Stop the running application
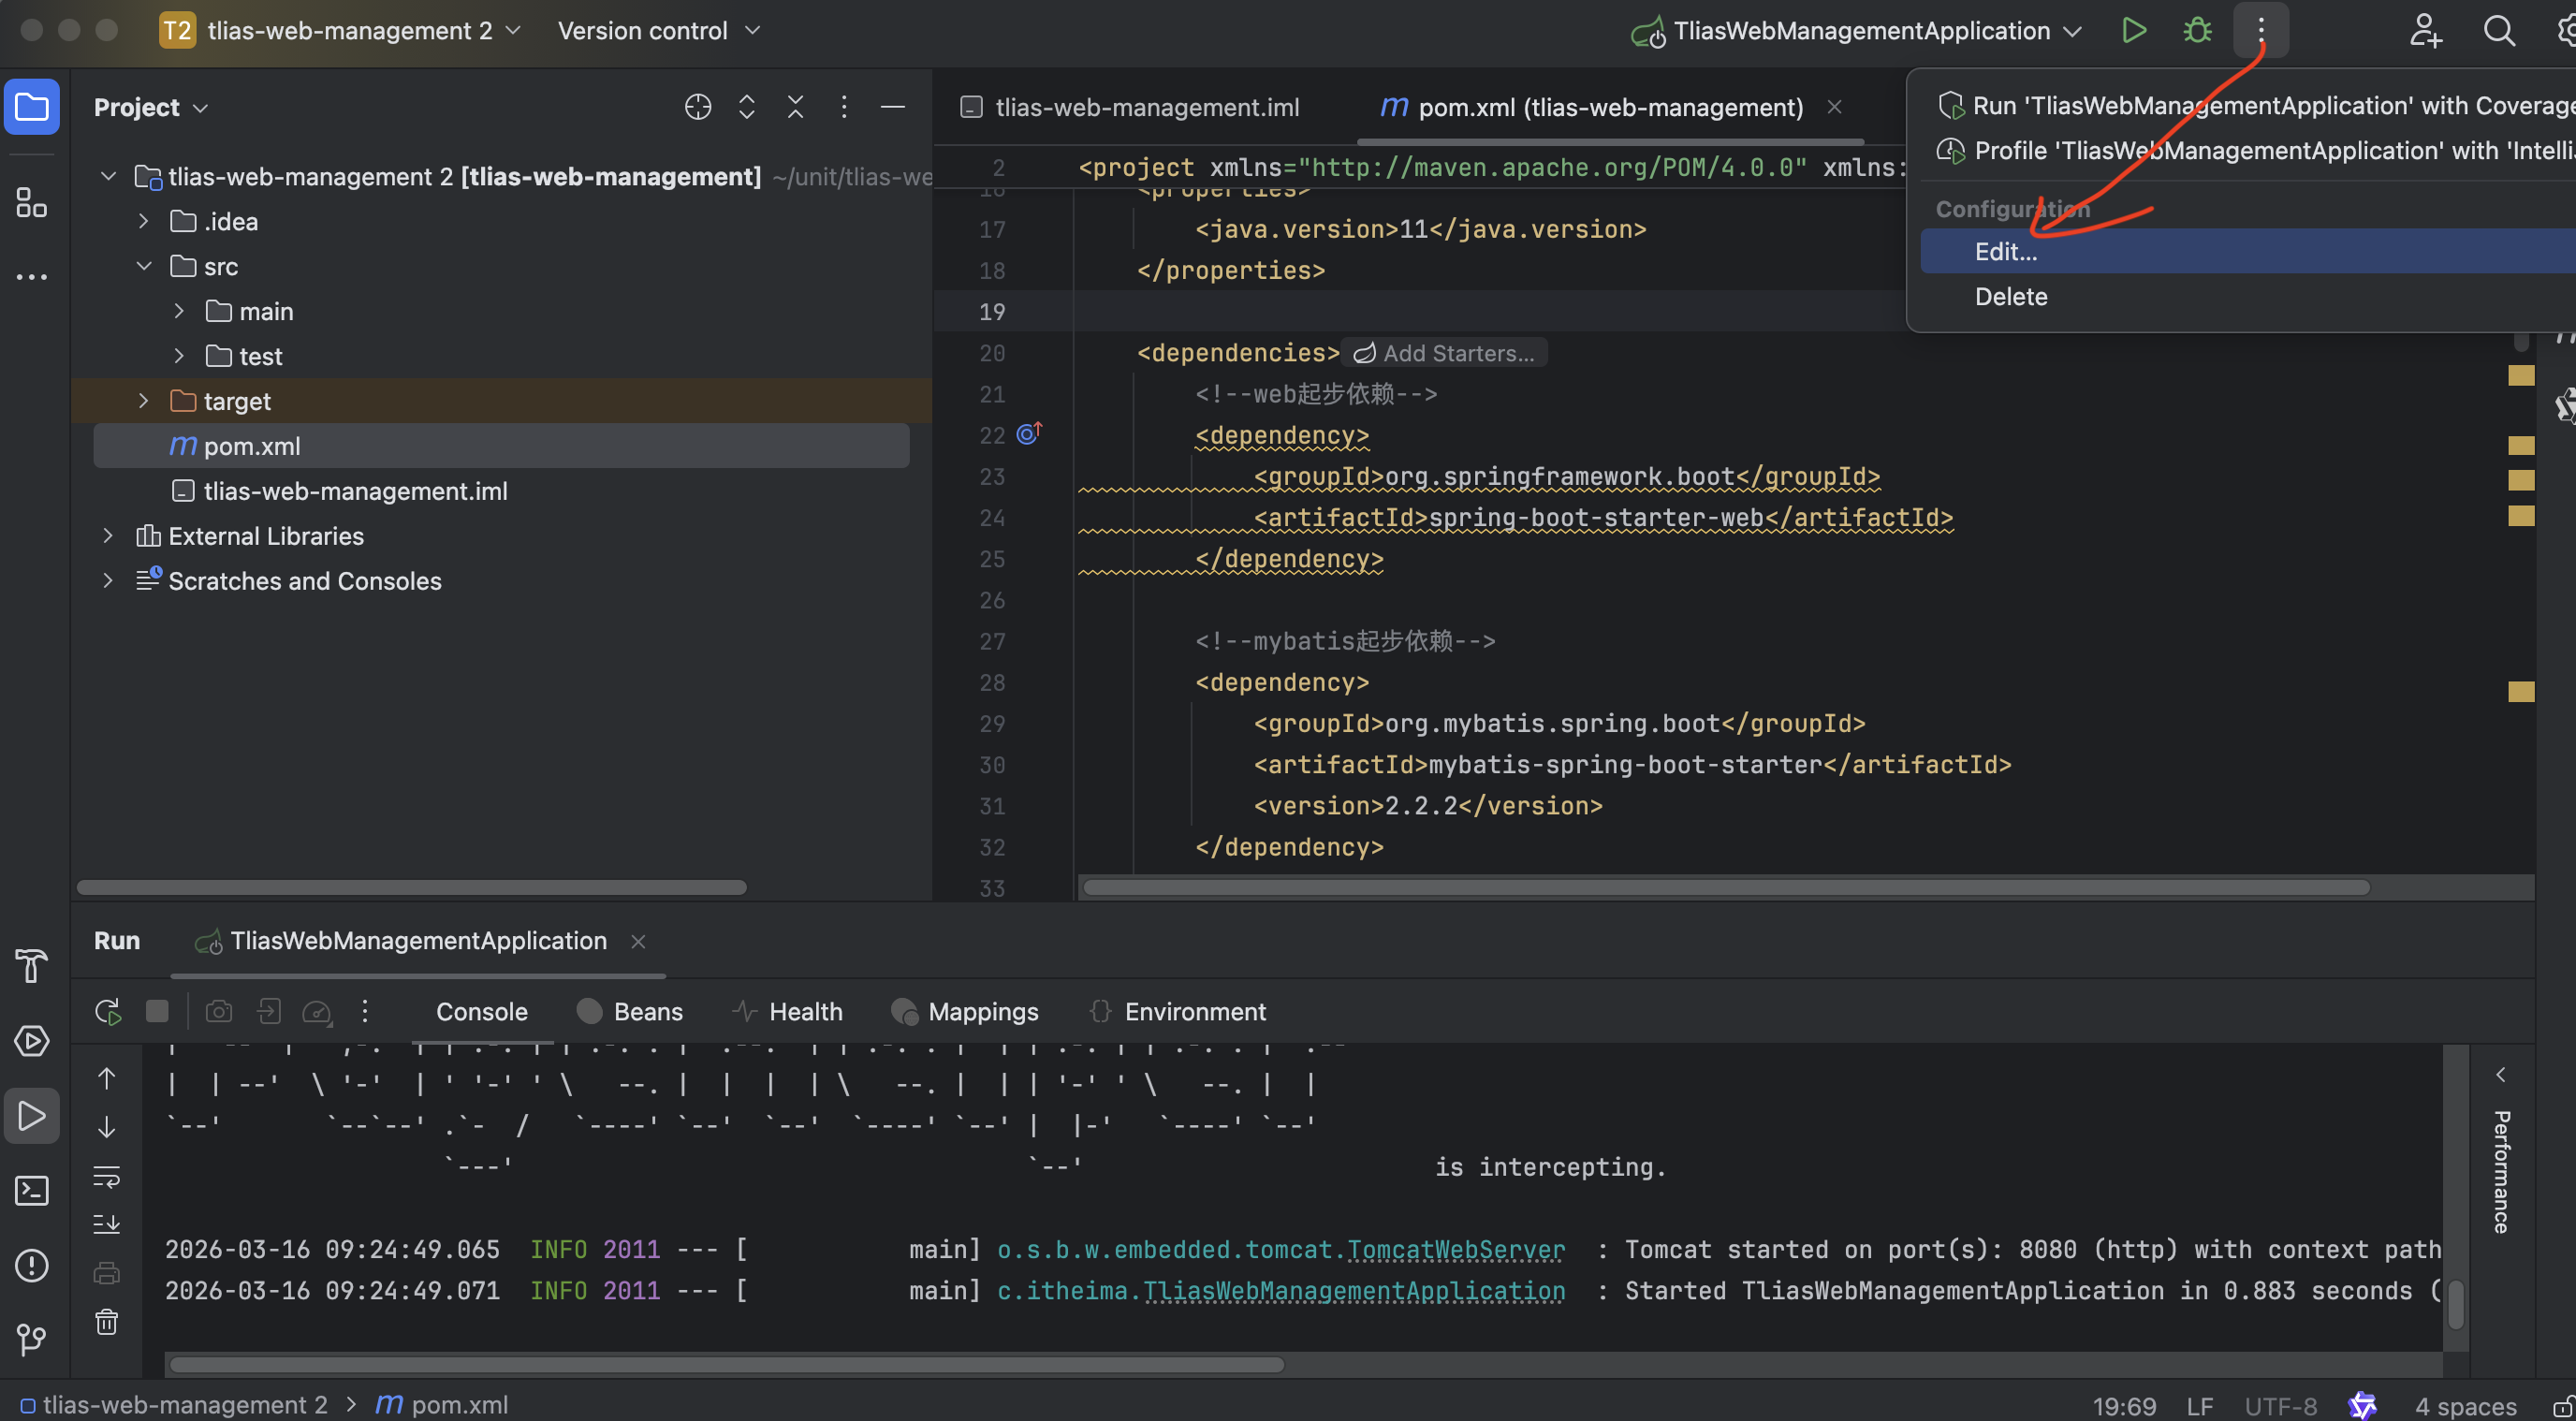 [x=157, y=1011]
